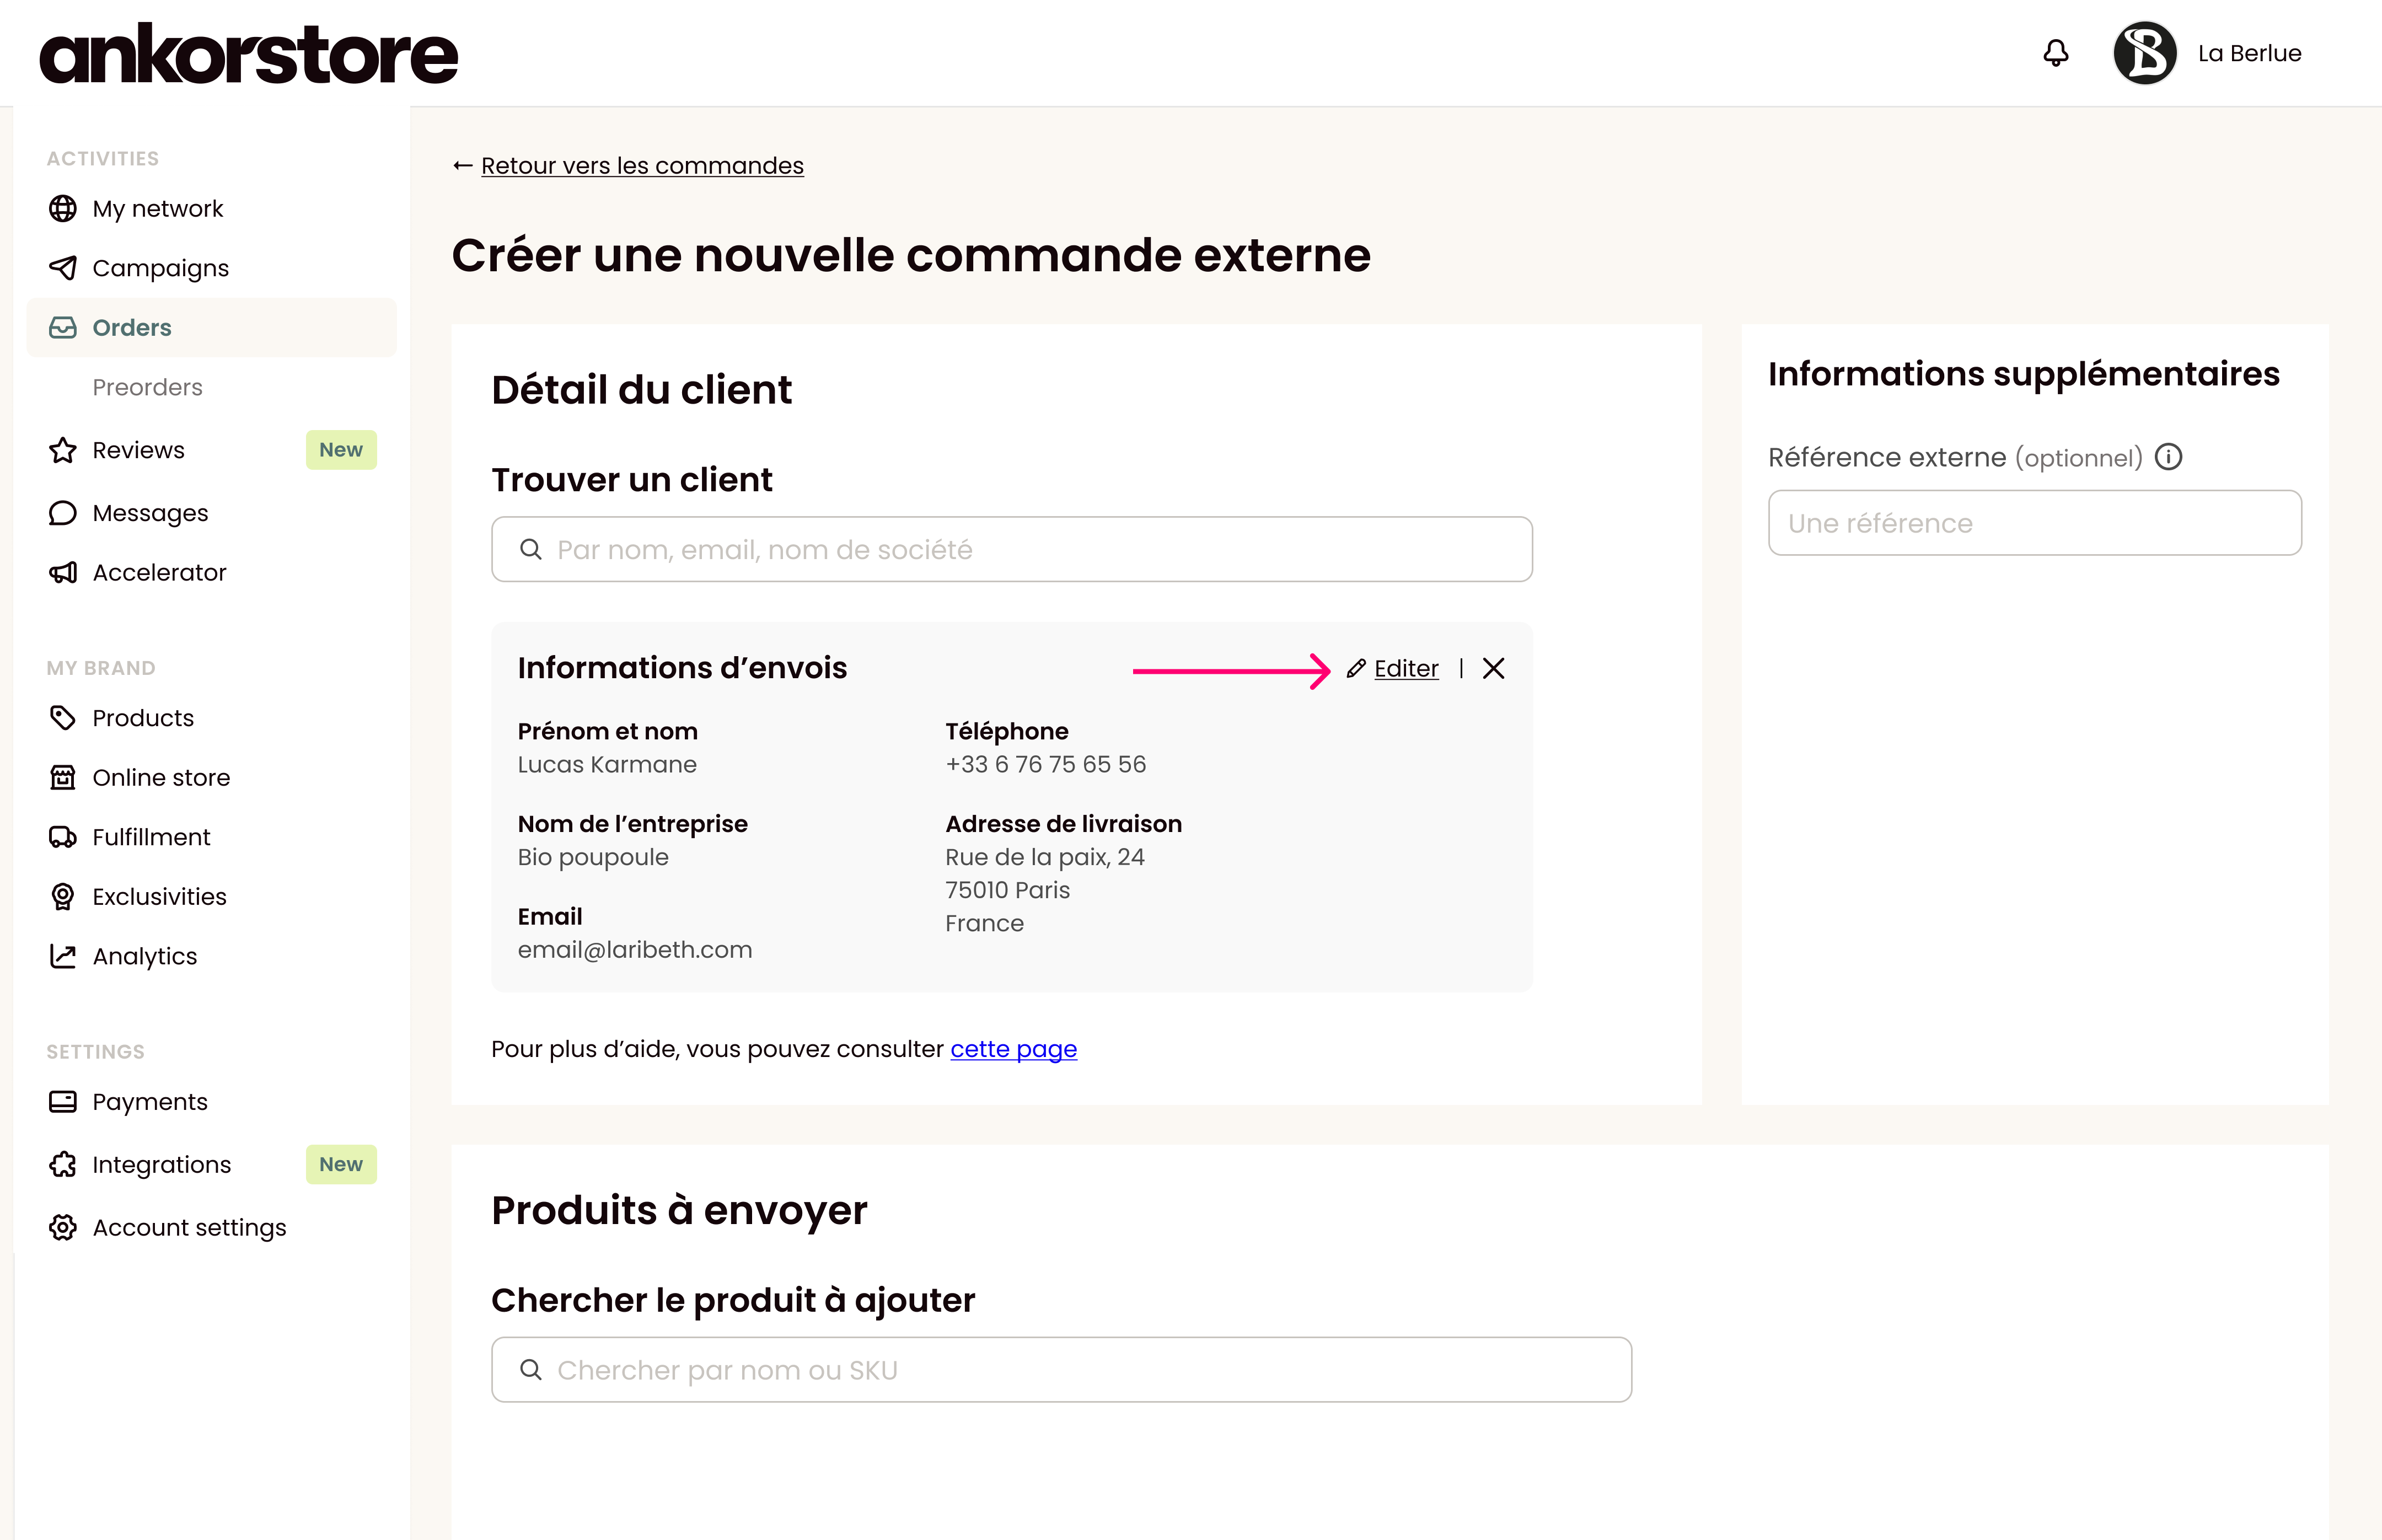Screen dimensions: 2382x1540
Task: Click the pencil icon next to Editer
Action: click(1355, 669)
